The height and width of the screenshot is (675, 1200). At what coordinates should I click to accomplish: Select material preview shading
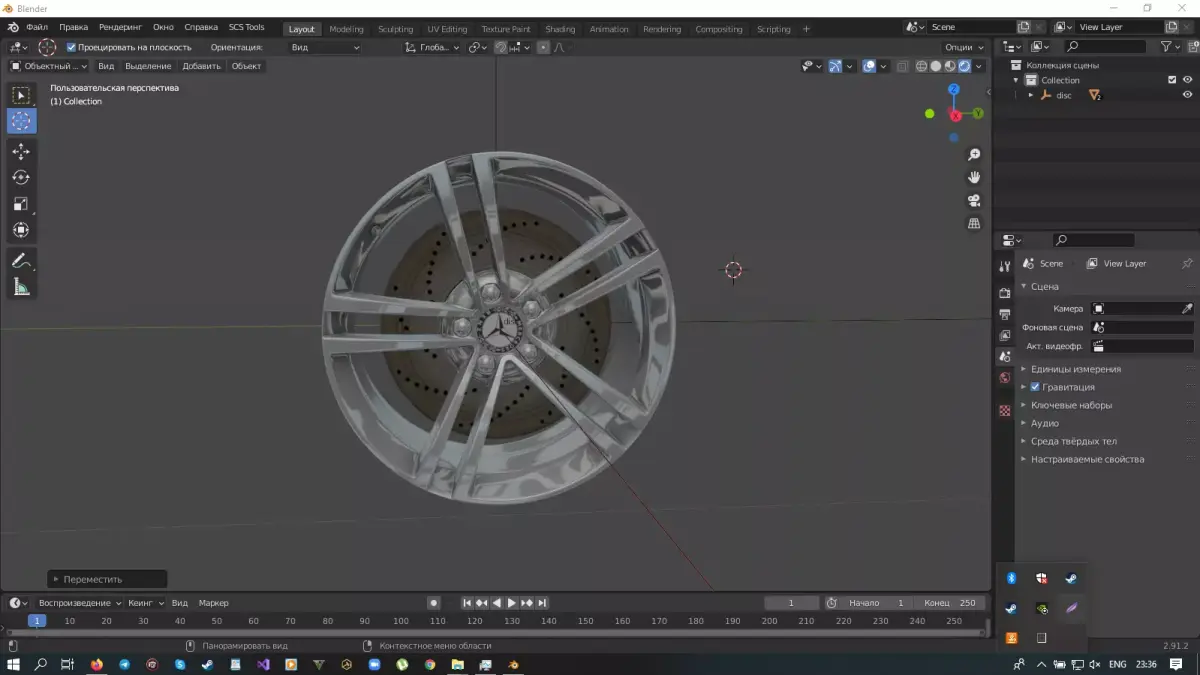[x=950, y=66]
